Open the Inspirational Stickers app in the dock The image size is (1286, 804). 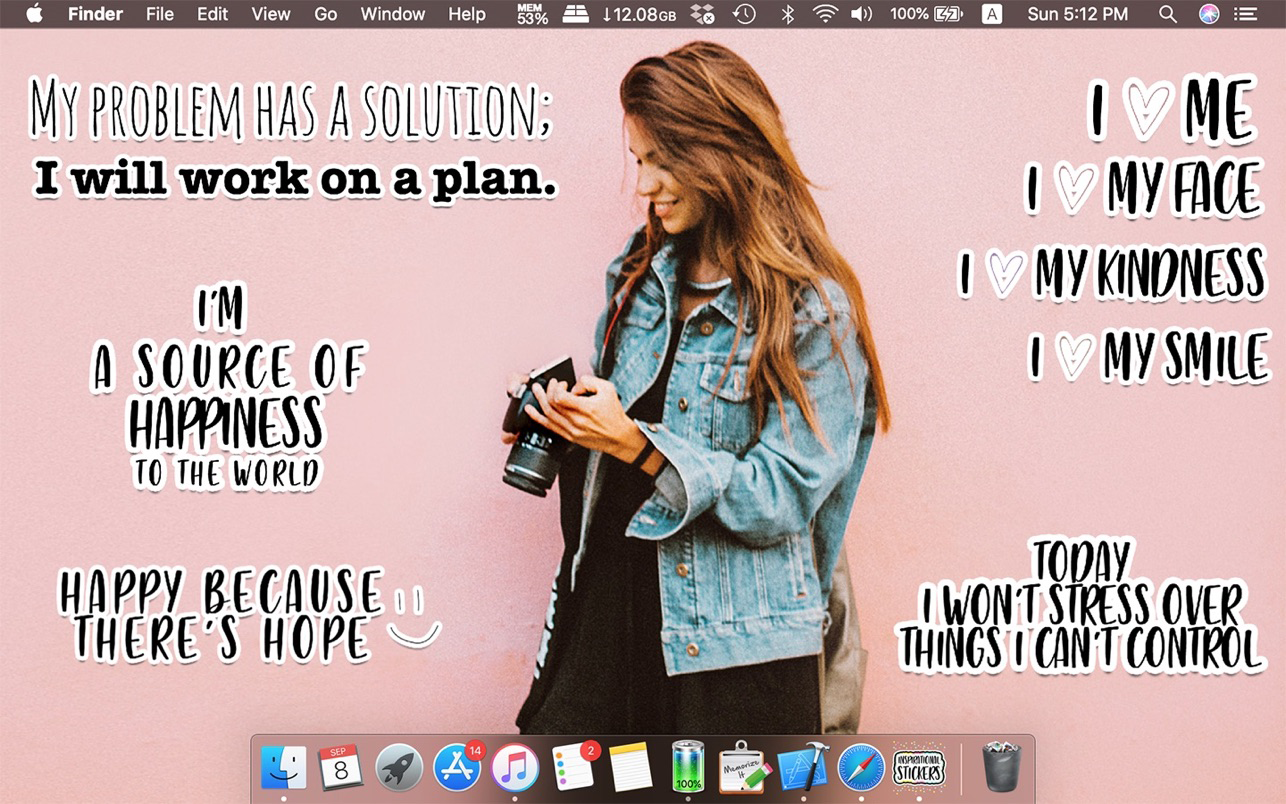coord(918,768)
